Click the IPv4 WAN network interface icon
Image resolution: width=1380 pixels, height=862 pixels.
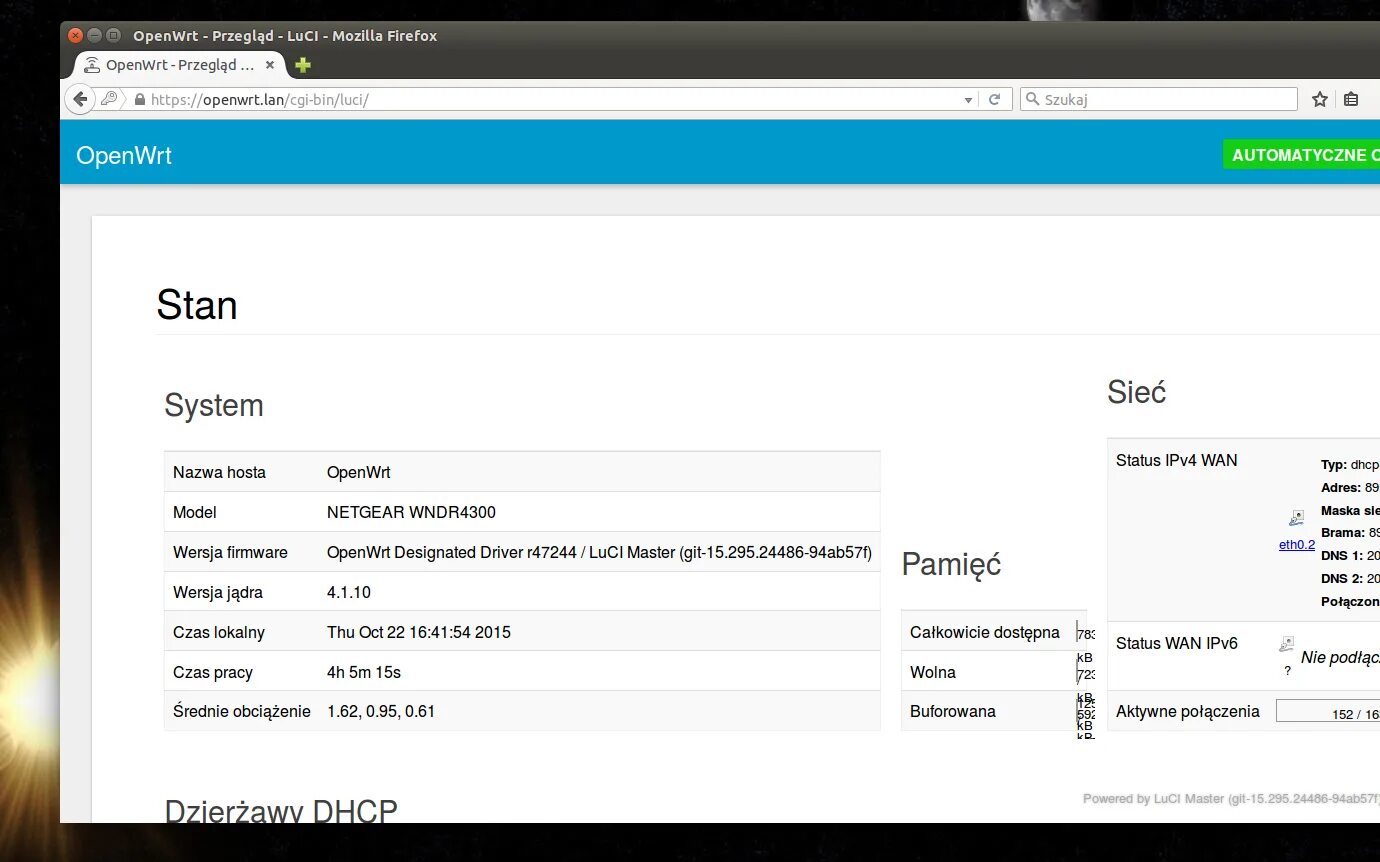(1296, 518)
